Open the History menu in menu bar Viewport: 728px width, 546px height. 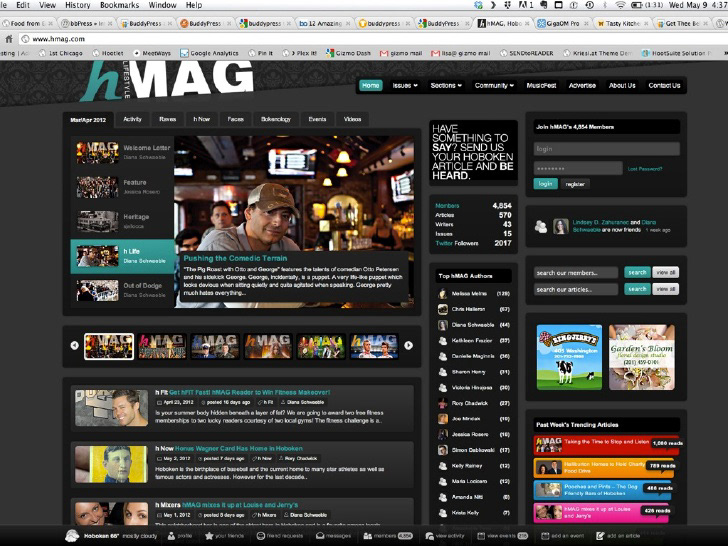click(x=78, y=5)
